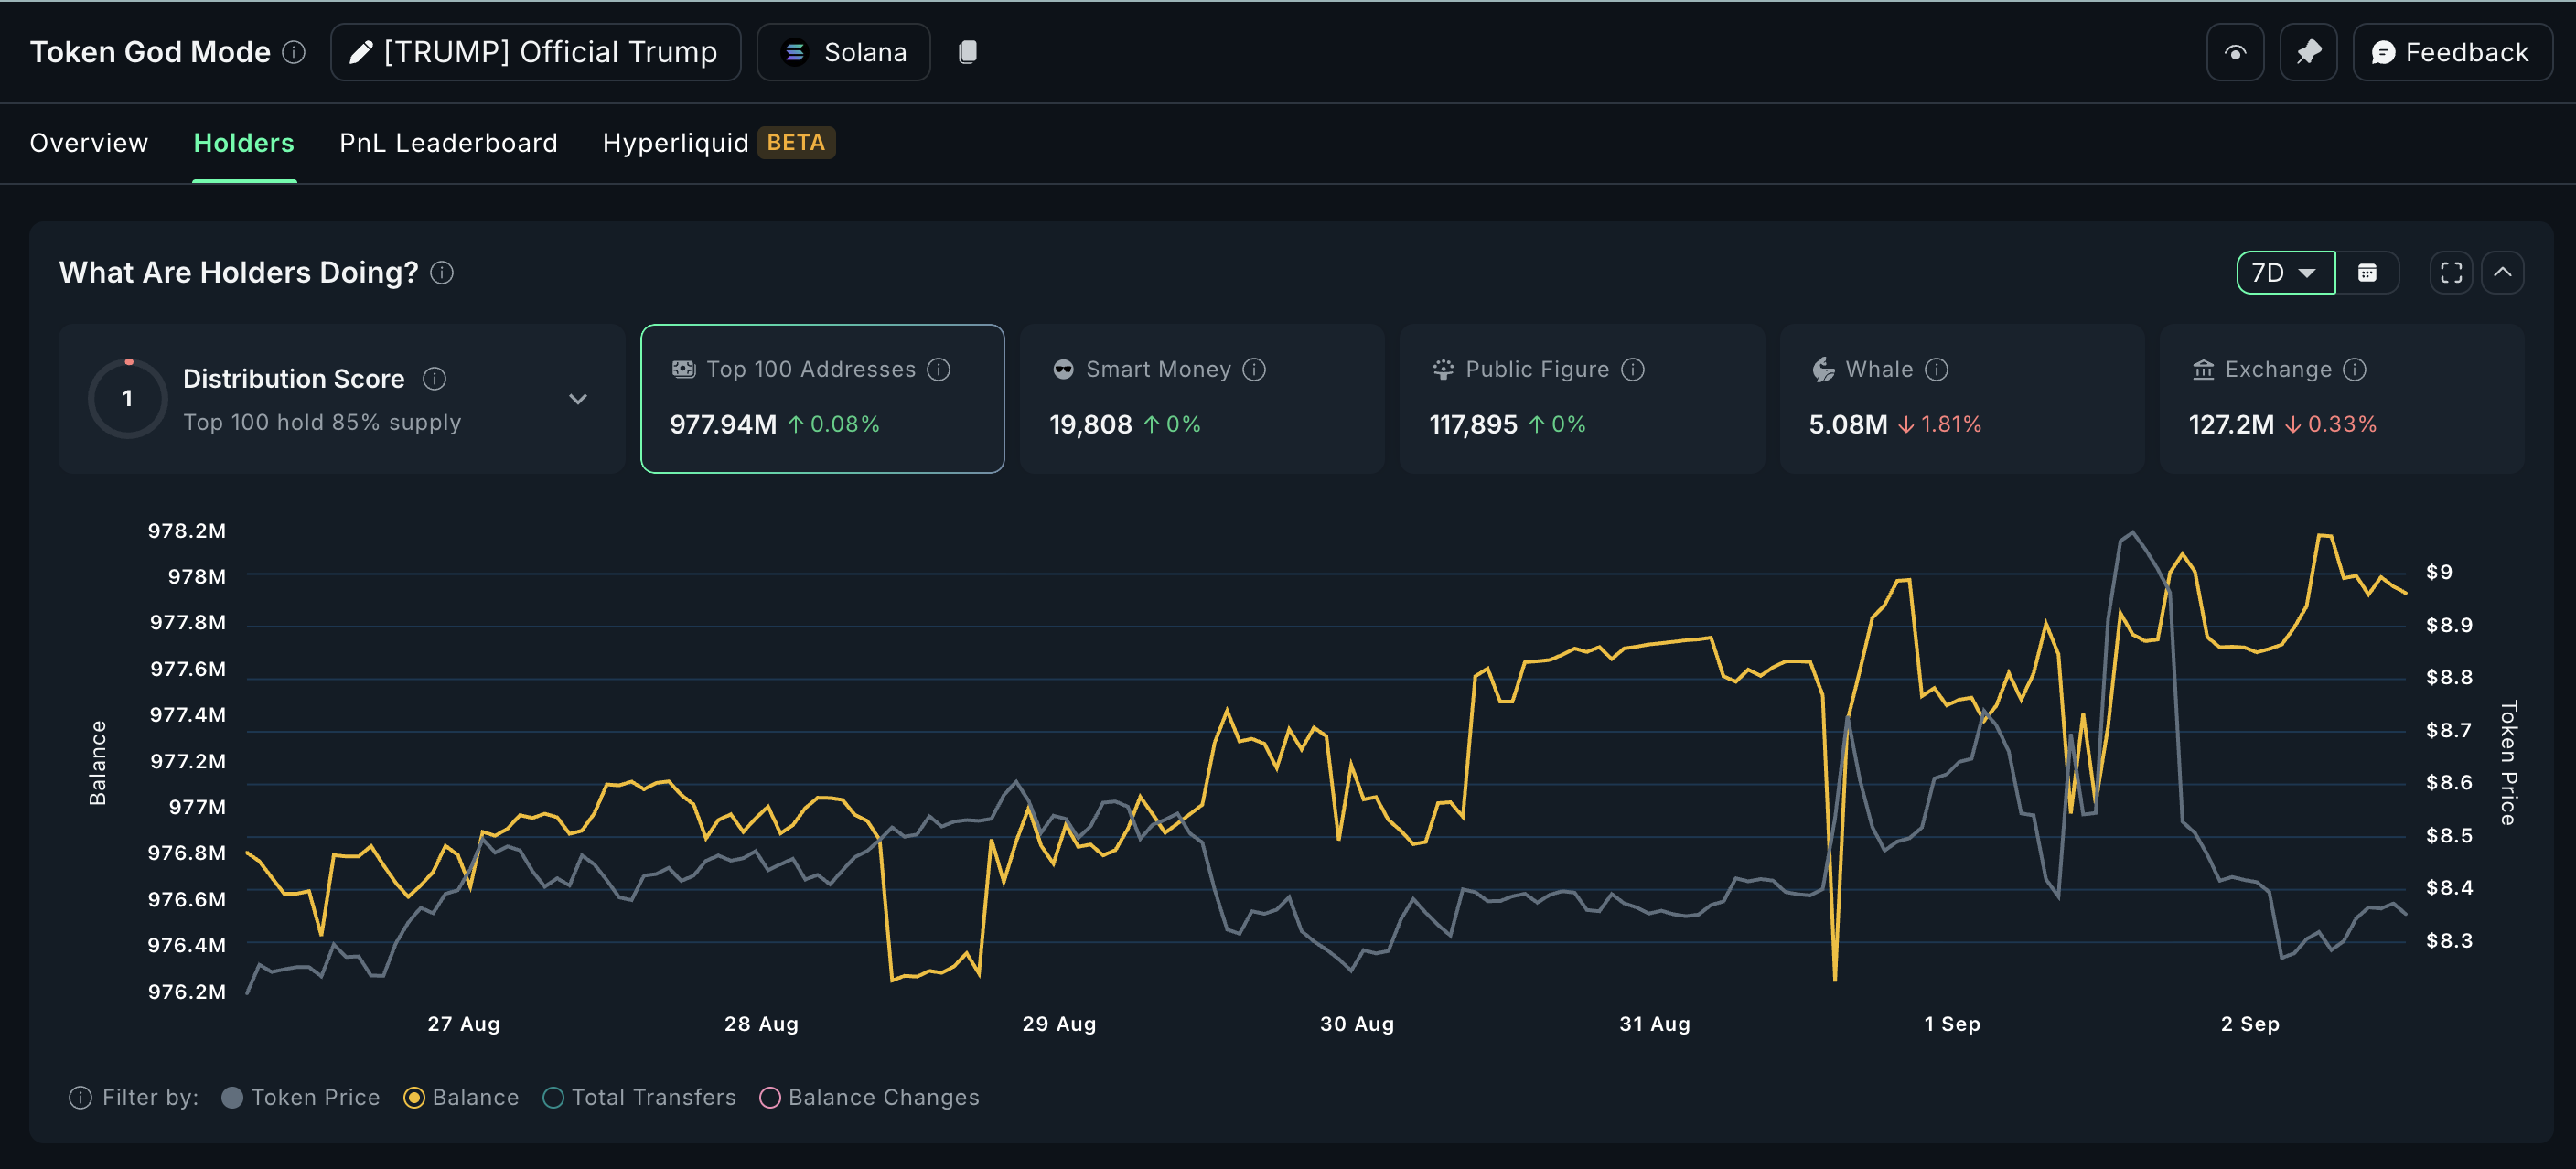Screen dimensions: 2576x1169
Task: Select the Balance filter radio
Action: pos(414,1097)
